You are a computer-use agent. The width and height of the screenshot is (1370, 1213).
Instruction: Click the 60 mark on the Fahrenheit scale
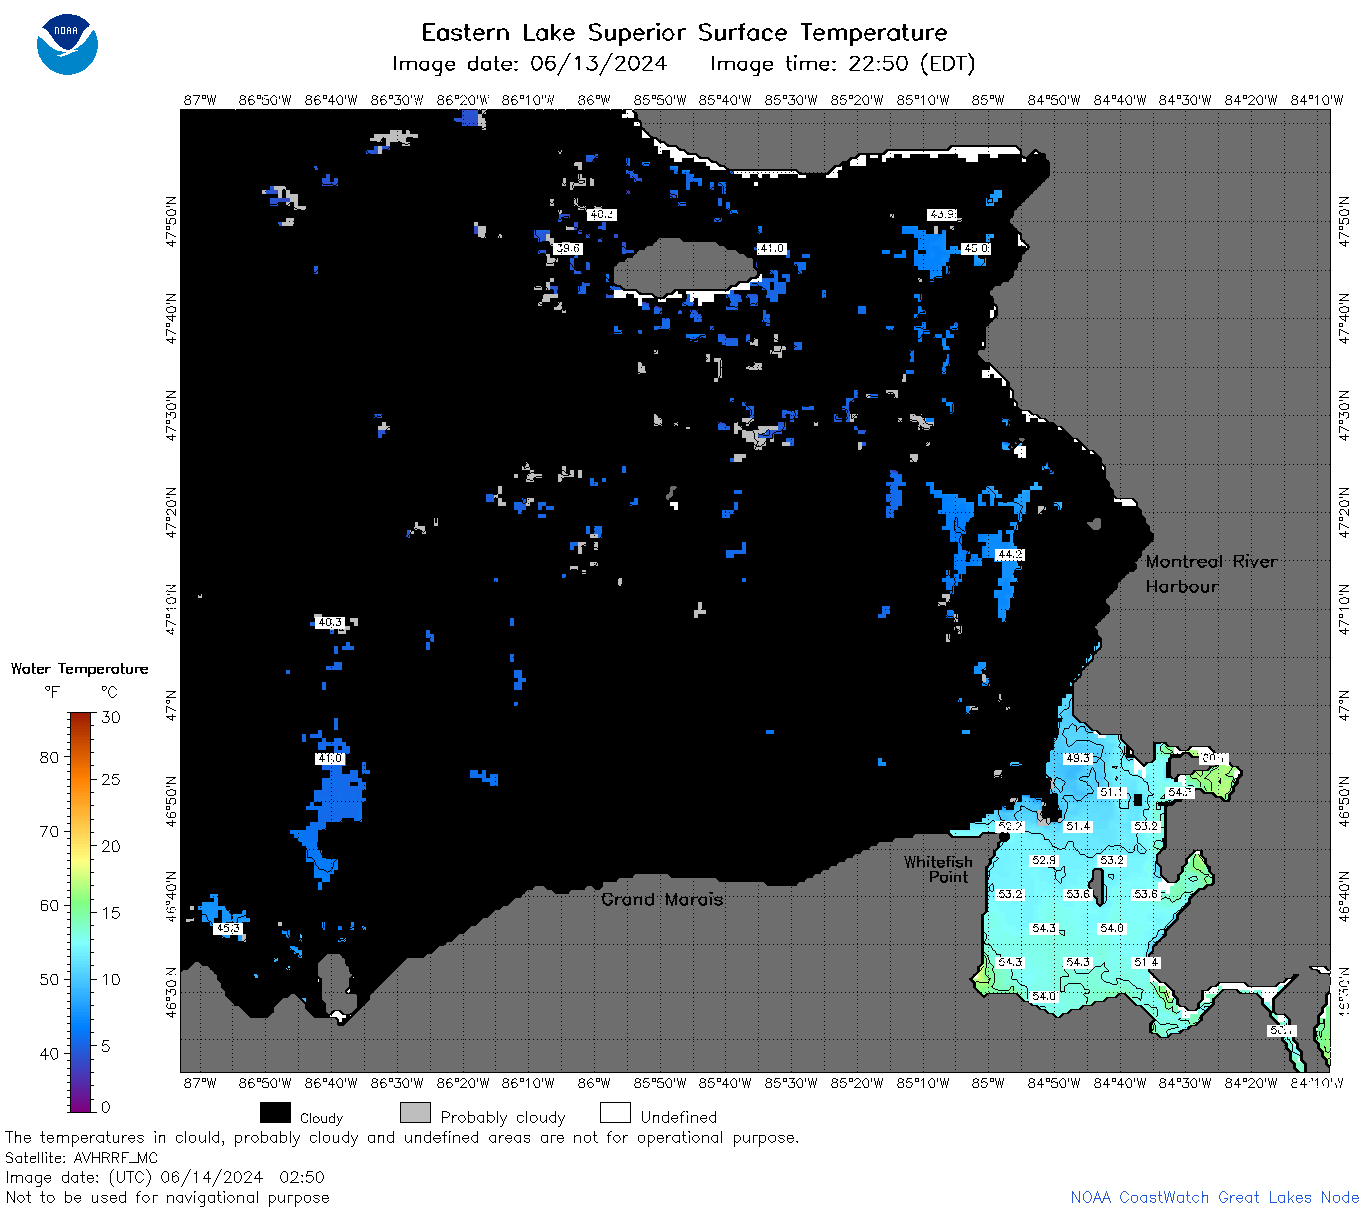tap(49, 905)
